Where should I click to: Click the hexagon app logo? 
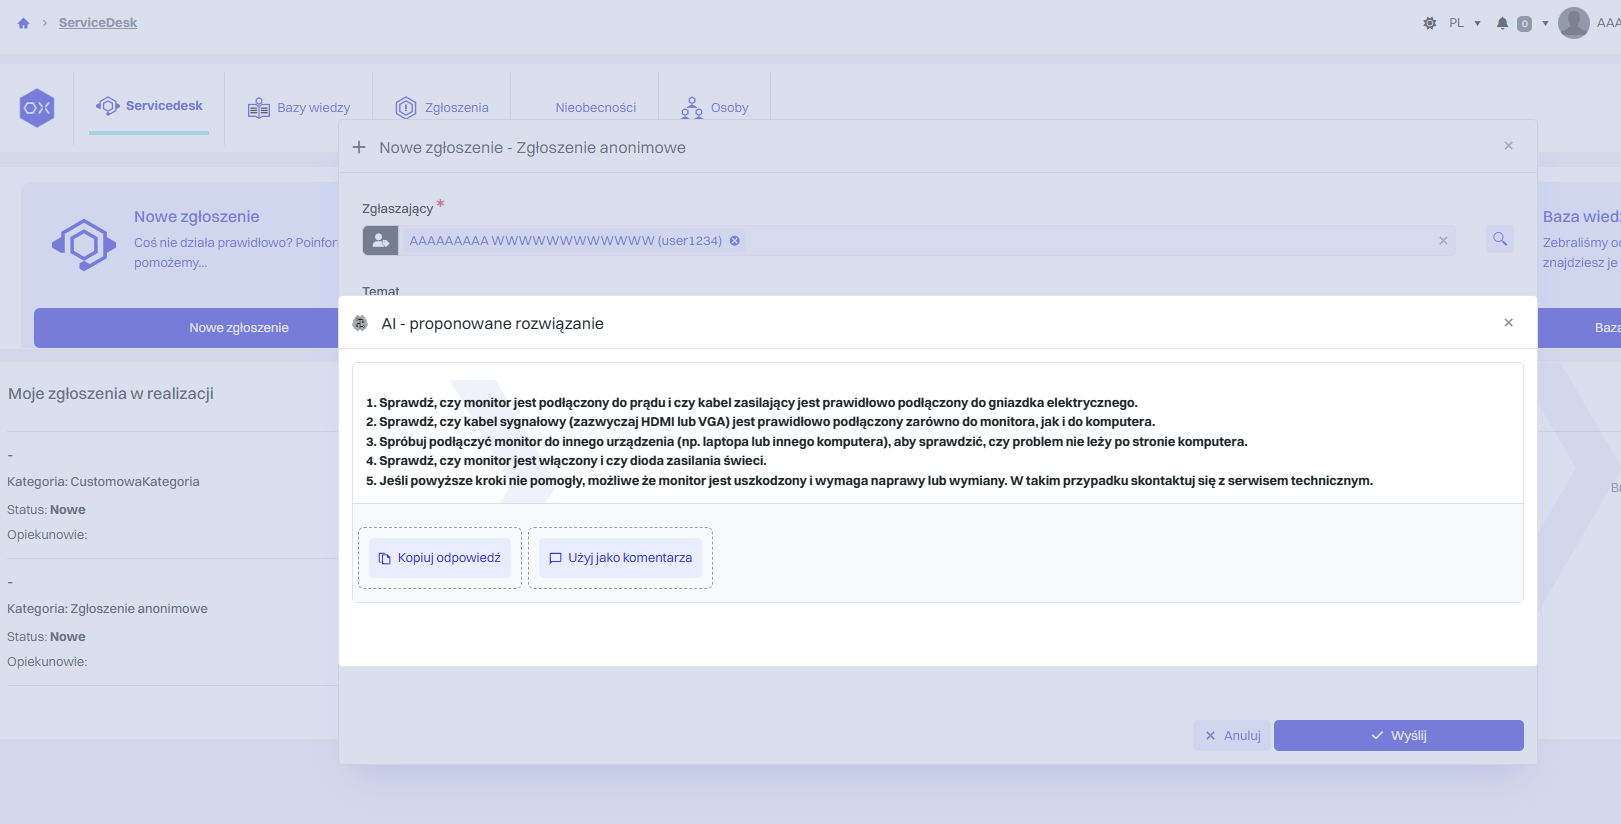[37, 108]
